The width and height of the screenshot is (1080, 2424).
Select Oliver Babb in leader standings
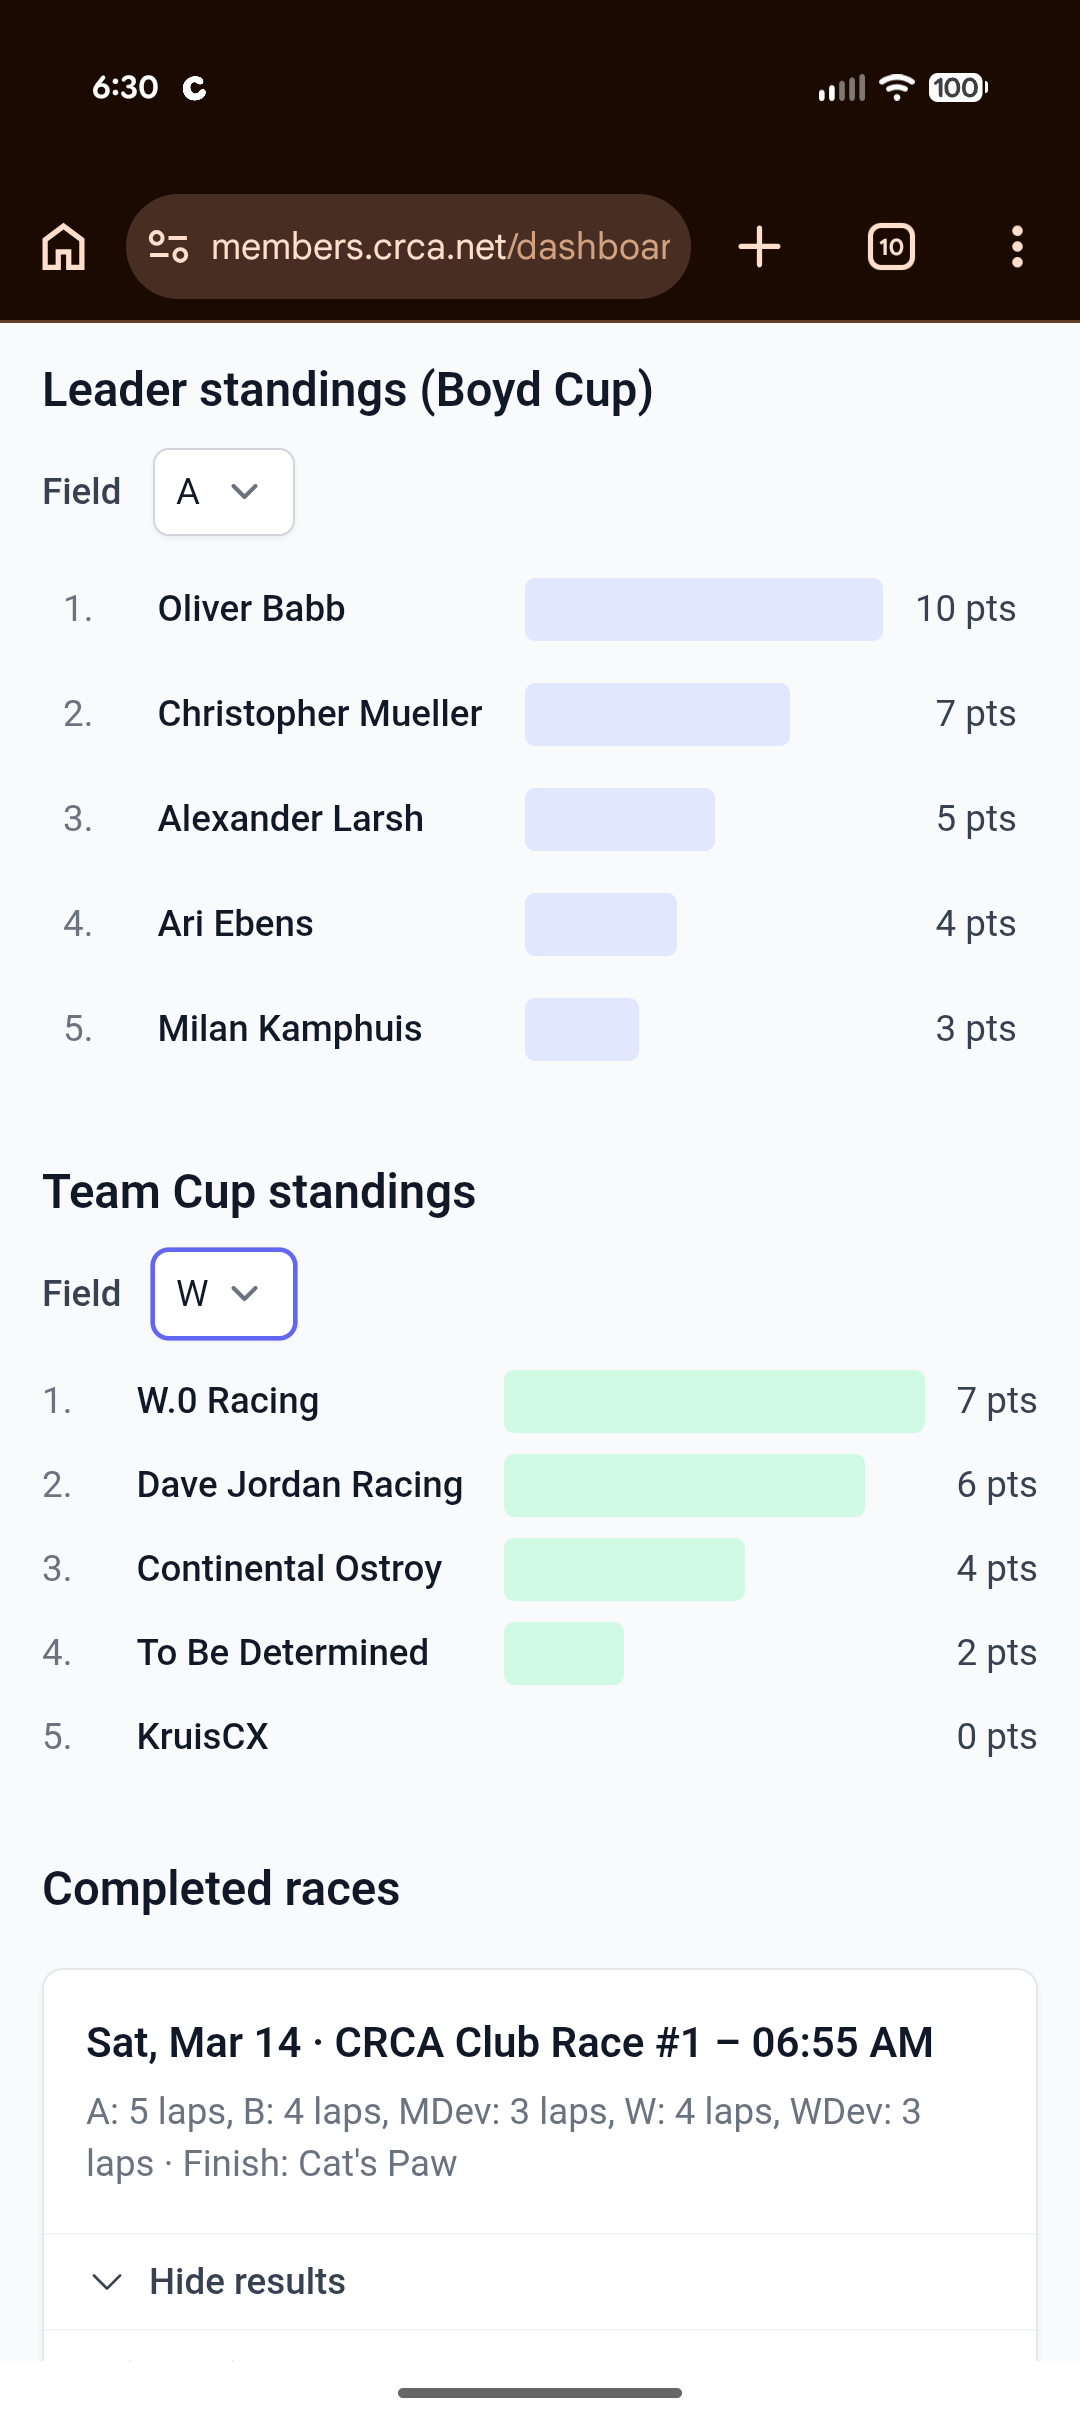click(x=251, y=609)
